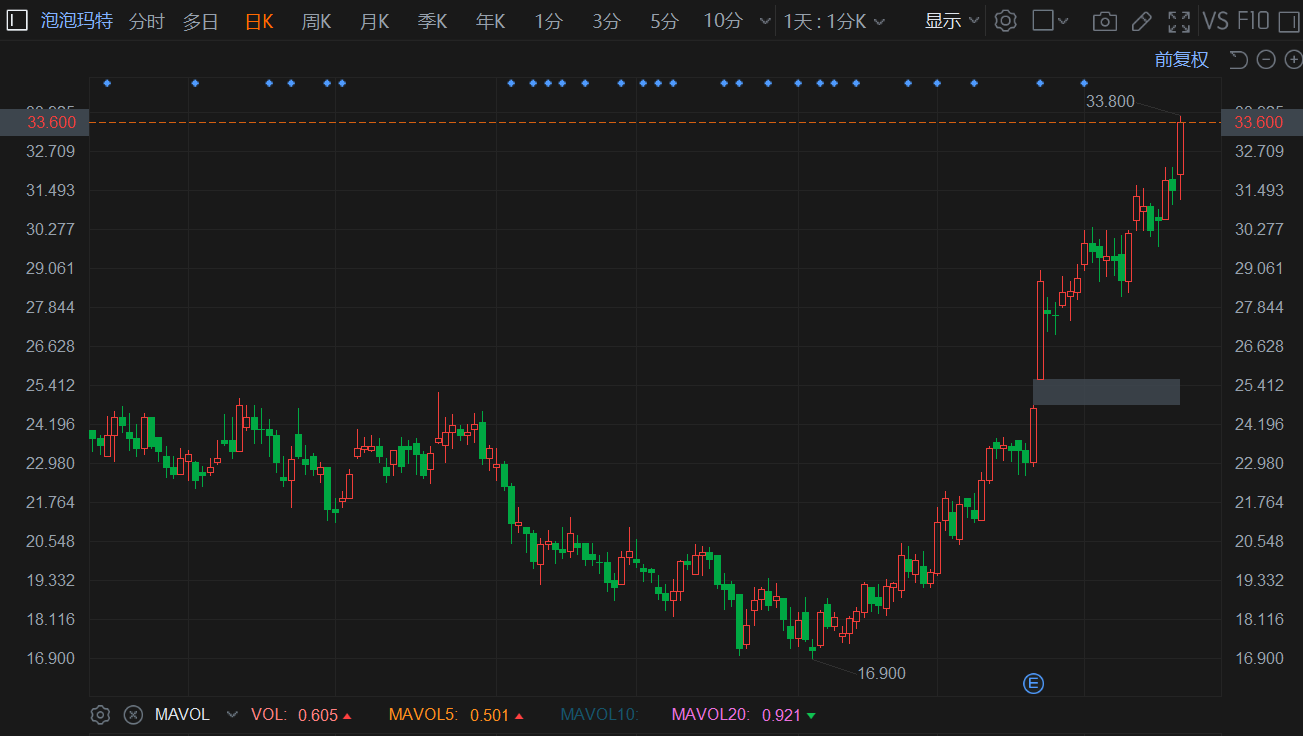Toggle the sidebar panel icon beside 泡泡玛特

pyautogui.click(x=17, y=20)
